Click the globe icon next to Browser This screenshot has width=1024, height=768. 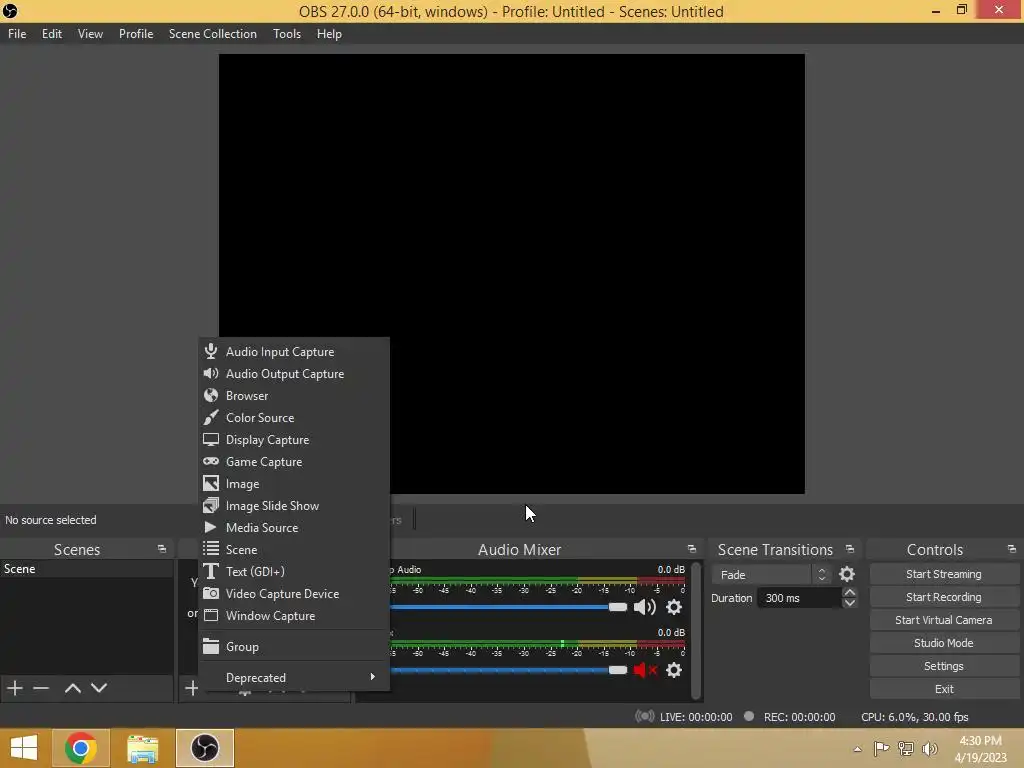(x=210, y=396)
